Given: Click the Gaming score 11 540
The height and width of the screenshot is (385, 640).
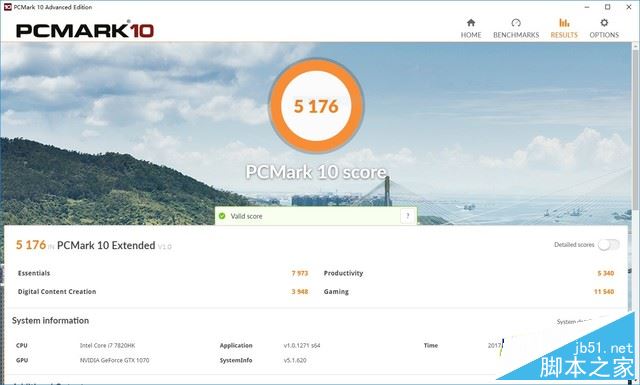Looking at the screenshot, I should coord(604,292).
